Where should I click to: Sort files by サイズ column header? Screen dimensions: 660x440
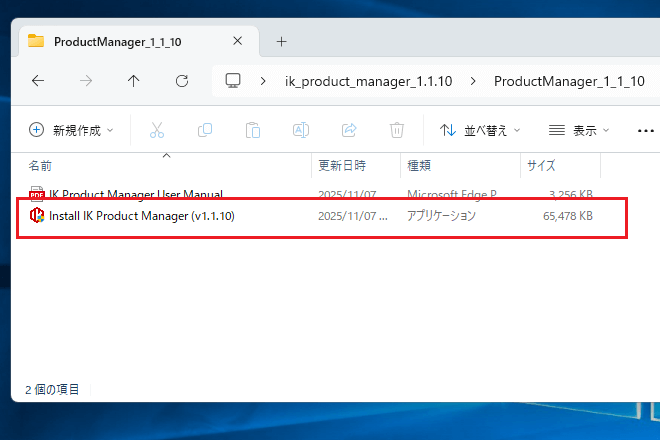tap(541, 165)
